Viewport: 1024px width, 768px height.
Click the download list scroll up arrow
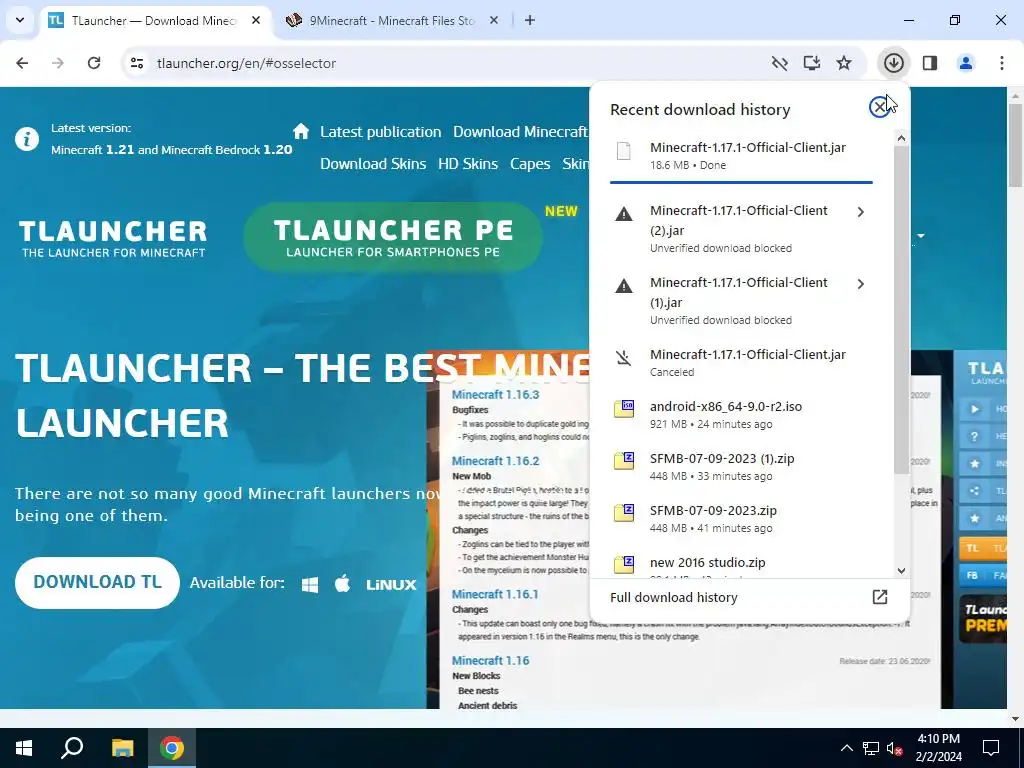(x=901, y=138)
